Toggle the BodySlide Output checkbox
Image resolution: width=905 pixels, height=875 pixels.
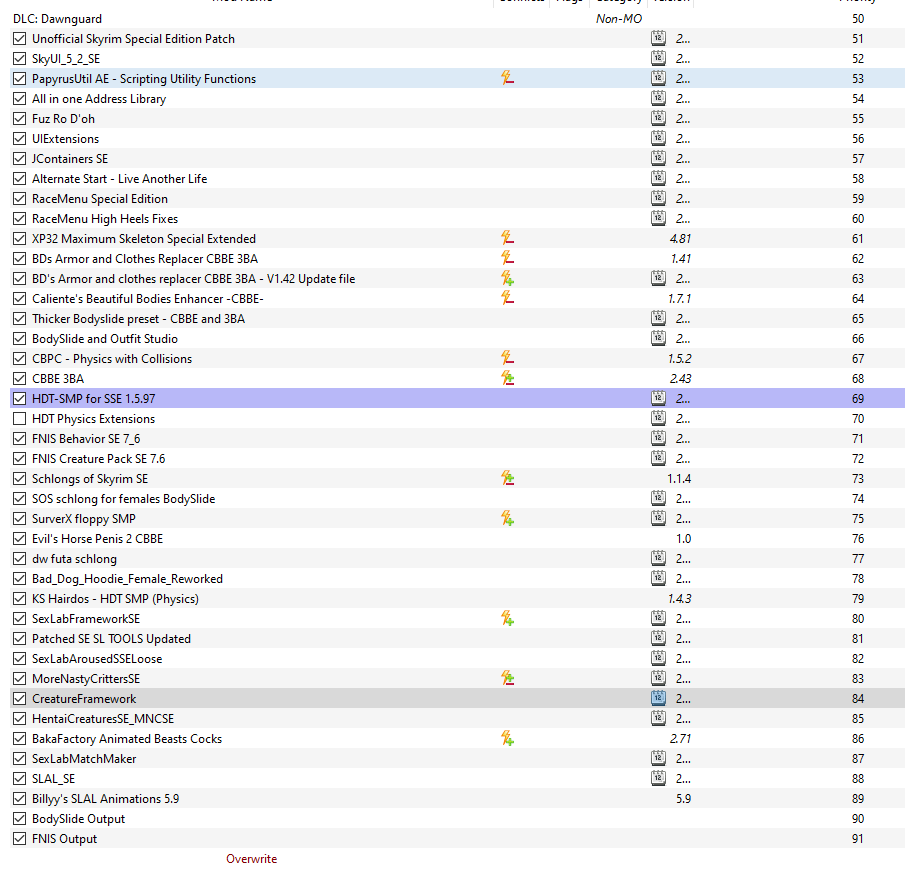(20, 818)
